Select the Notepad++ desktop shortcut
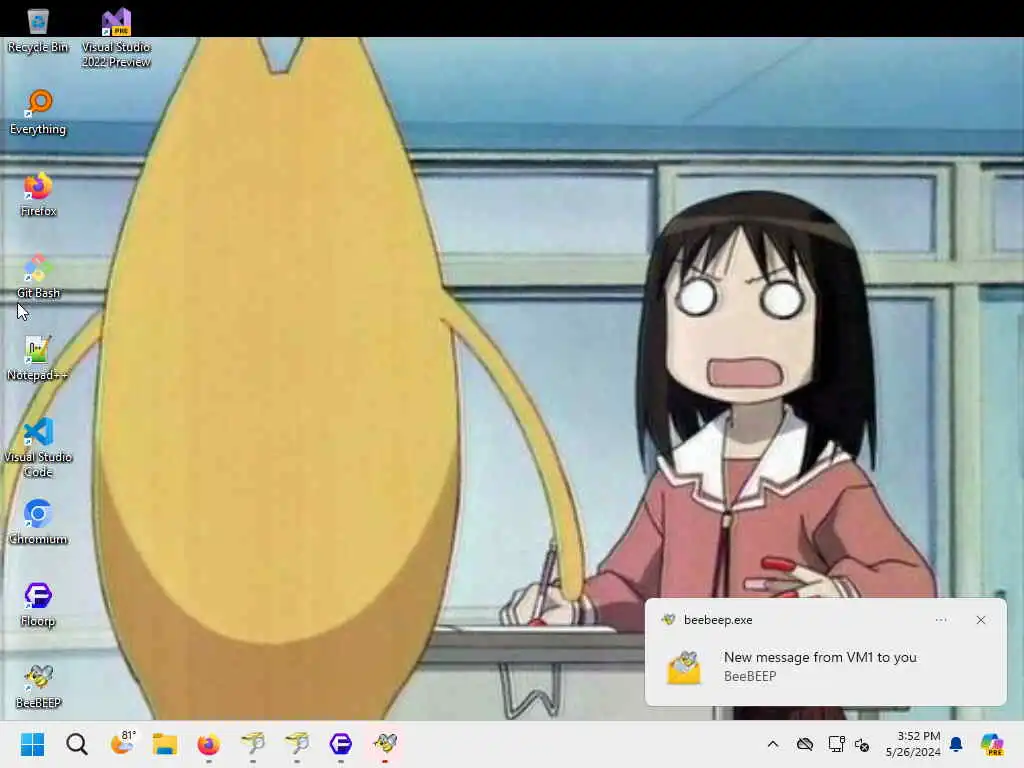Screen dimensions: 1024x768 [x=38, y=359]
